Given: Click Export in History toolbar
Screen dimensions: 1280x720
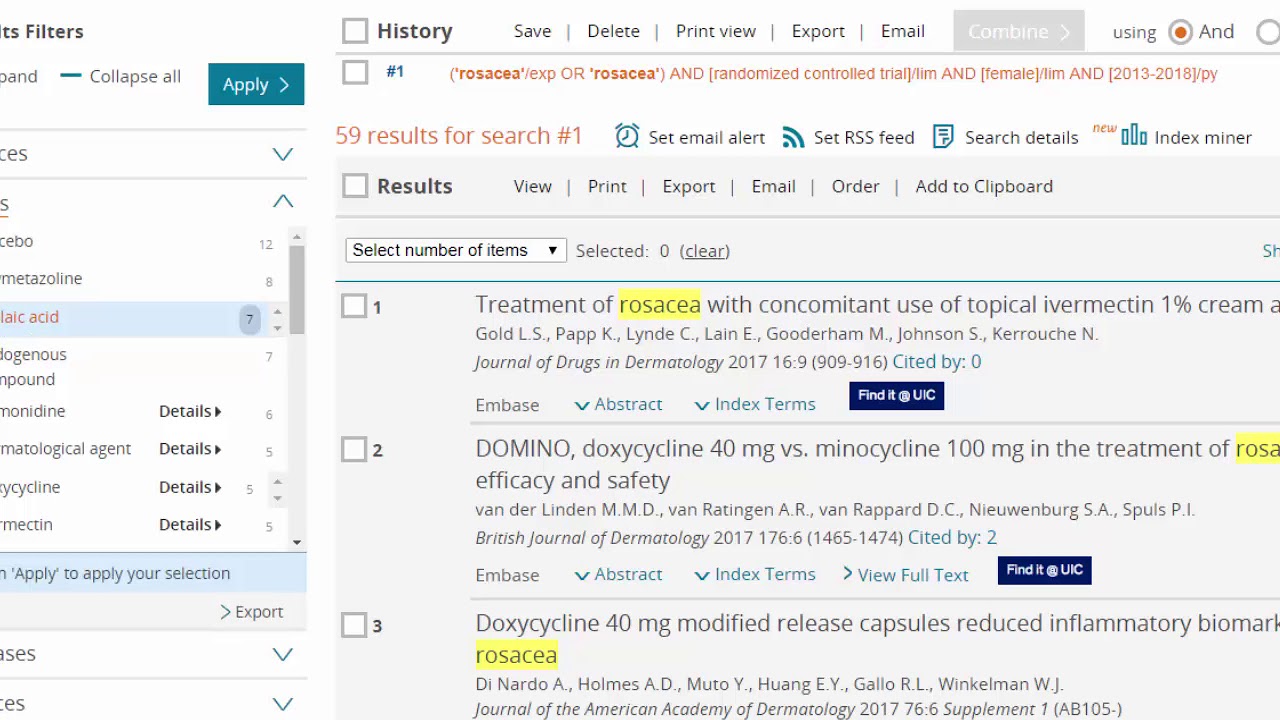Looking at the screenshot, I should click(x=818, y=31).
